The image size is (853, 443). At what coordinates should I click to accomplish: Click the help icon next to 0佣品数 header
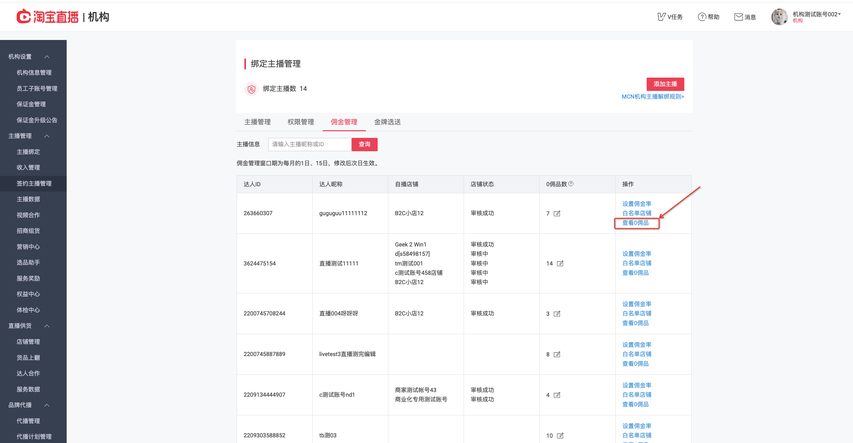coord(571,184)
